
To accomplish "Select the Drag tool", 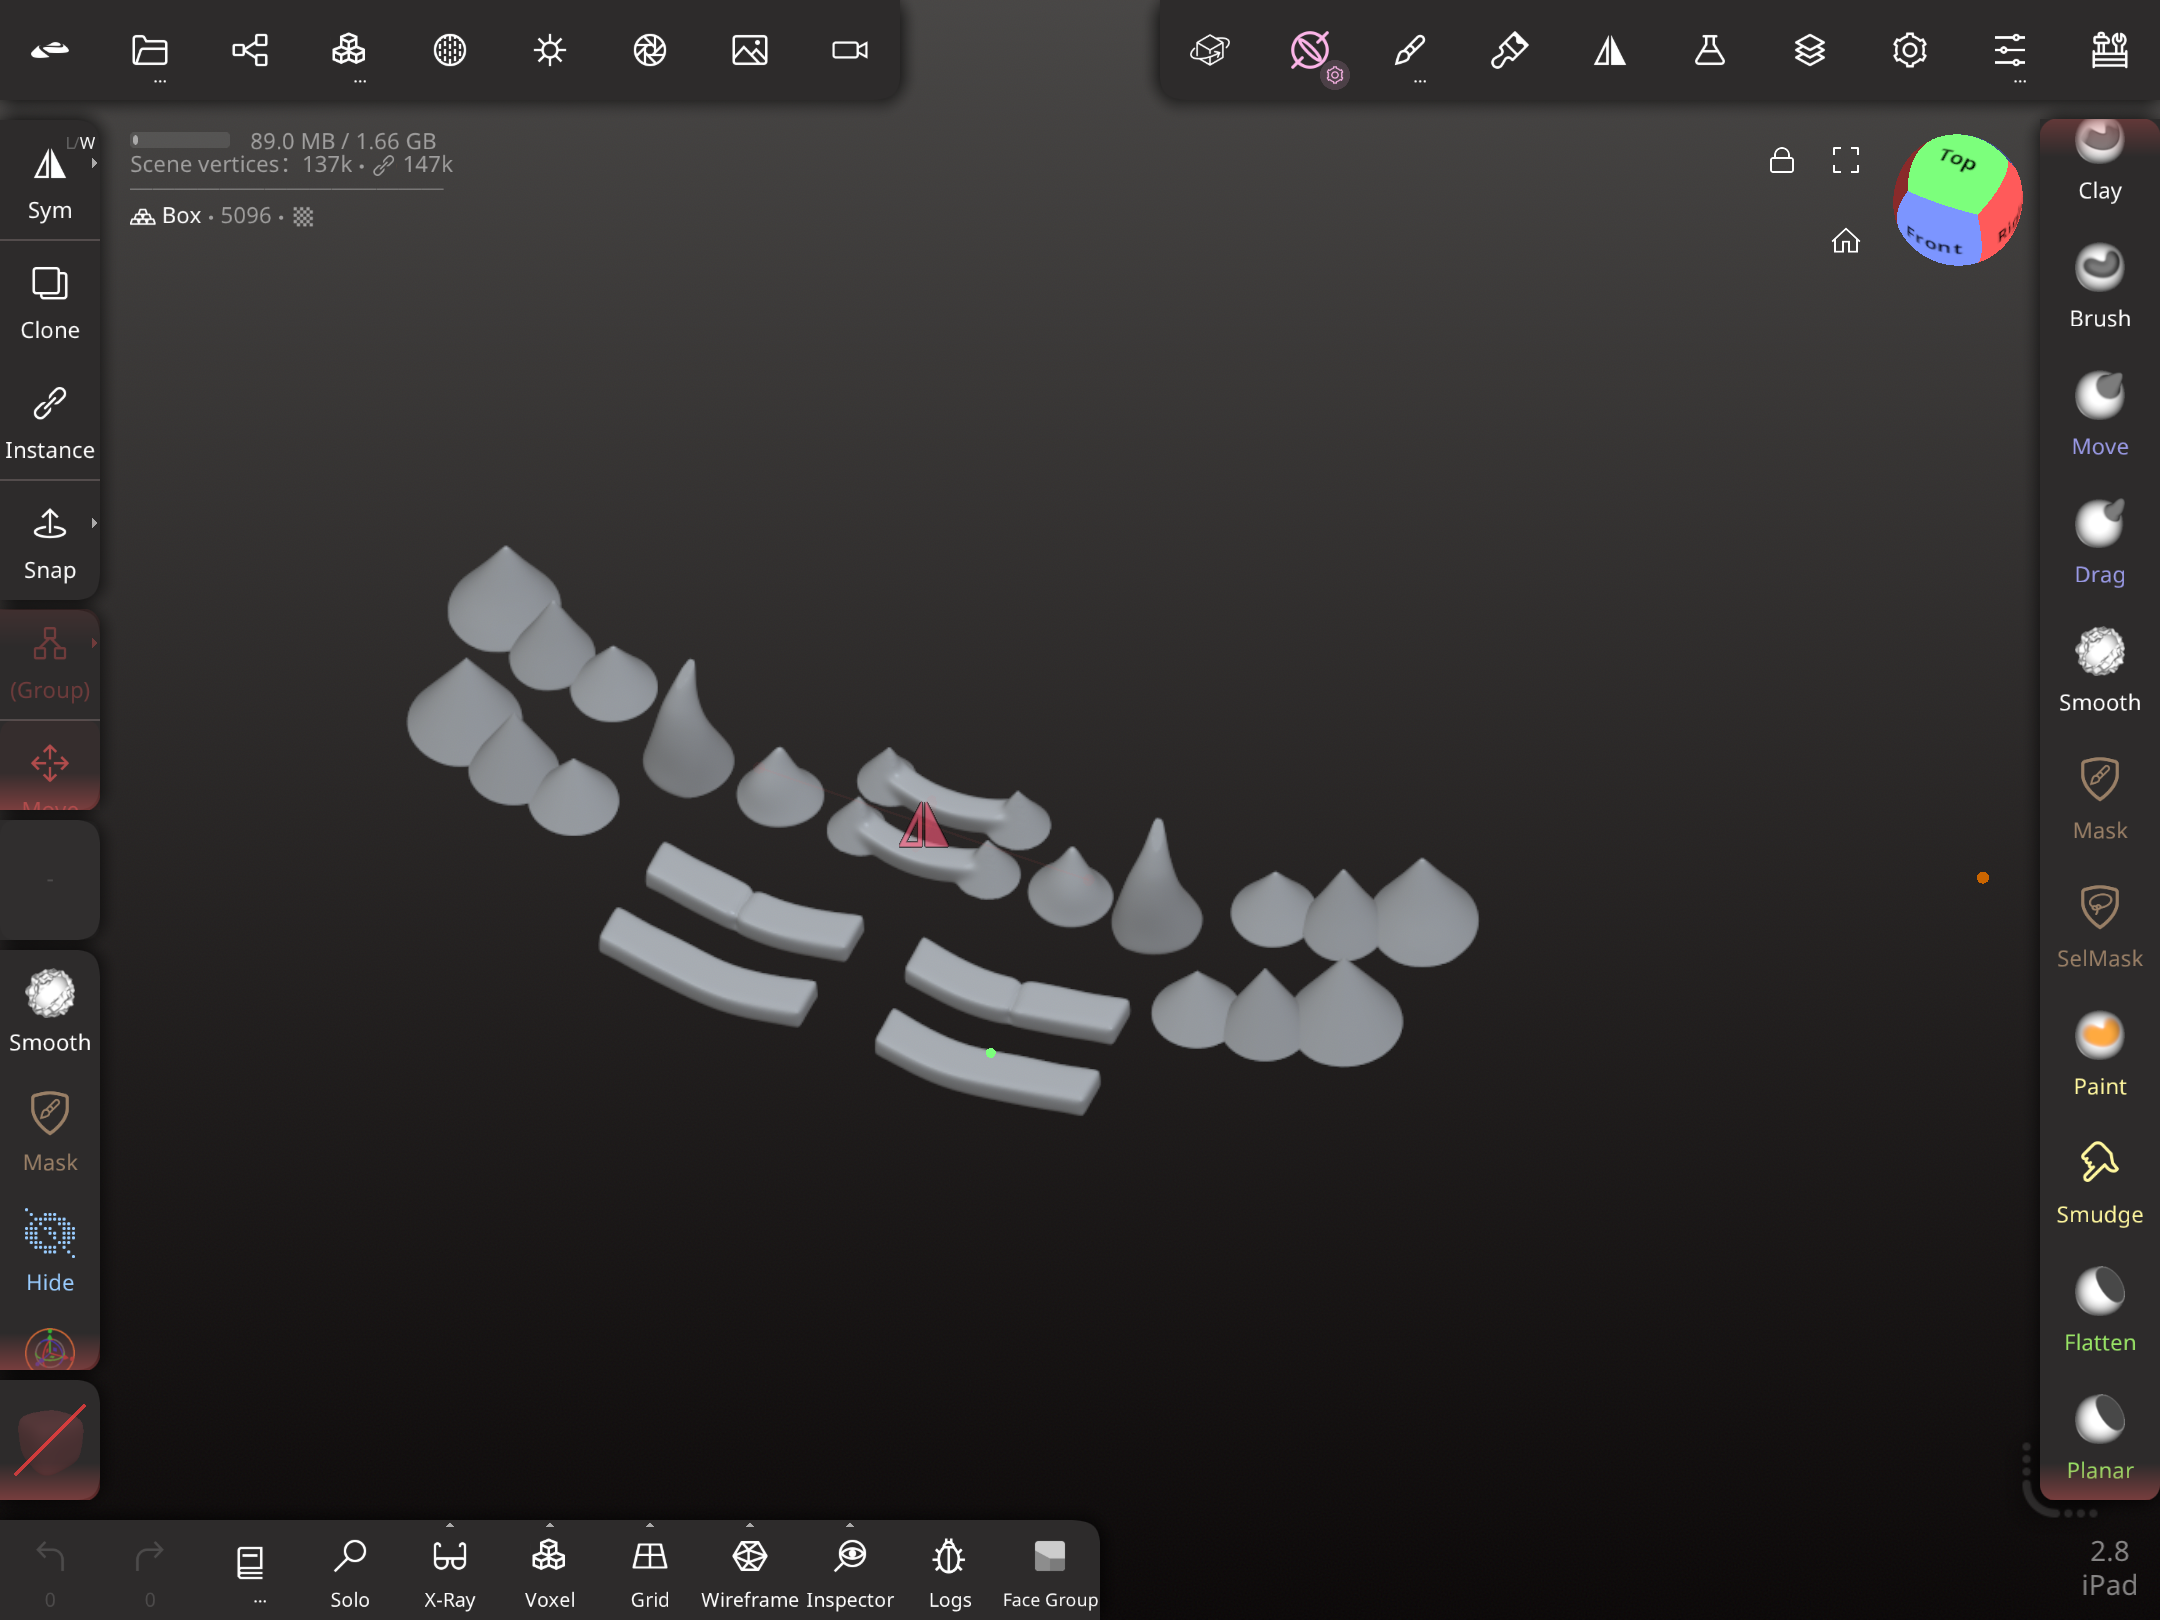I will pos(2100,543).
